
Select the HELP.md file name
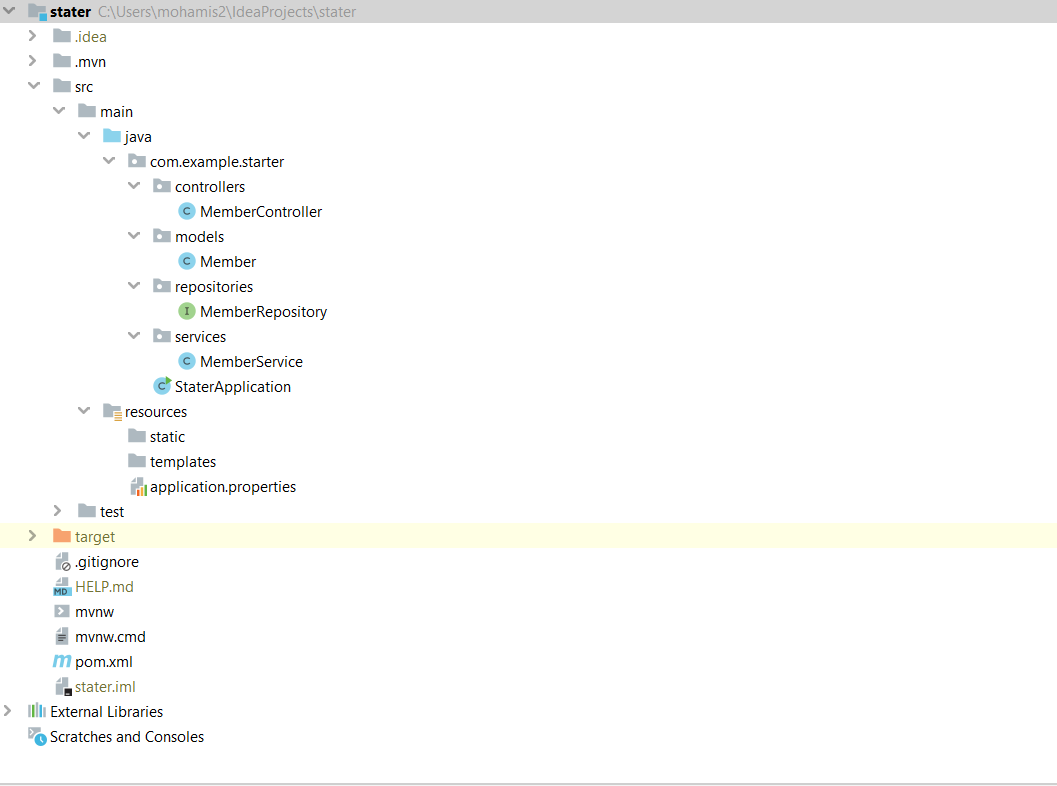pyautogui.click(x=104, y=586)
